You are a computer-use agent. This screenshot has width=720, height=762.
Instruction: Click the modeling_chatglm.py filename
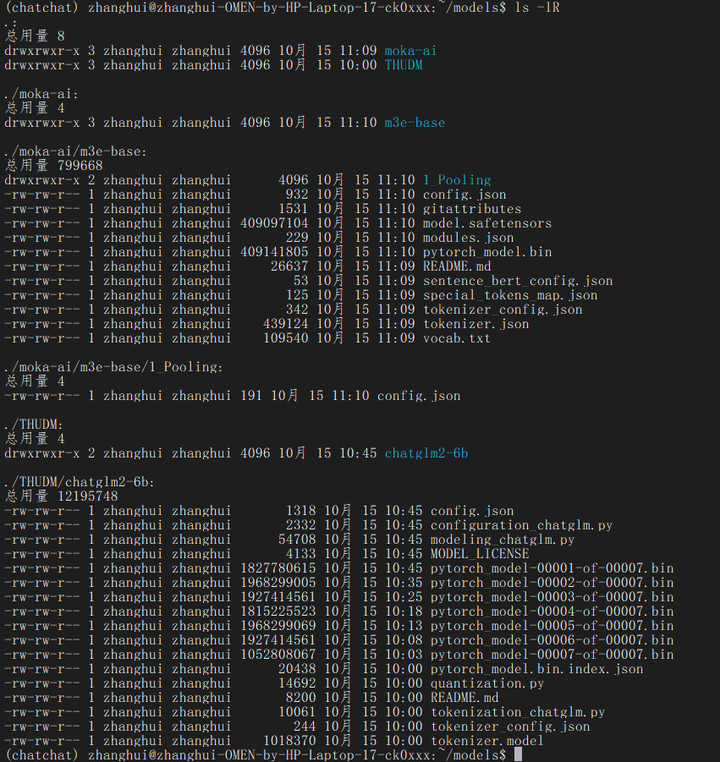tap(502, 539)
